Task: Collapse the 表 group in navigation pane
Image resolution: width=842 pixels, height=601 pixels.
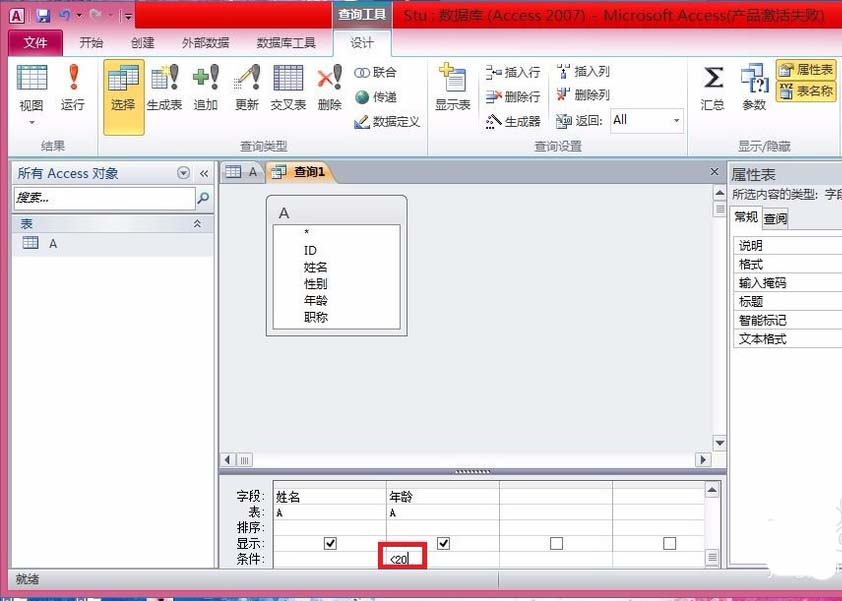Action: 197,223
